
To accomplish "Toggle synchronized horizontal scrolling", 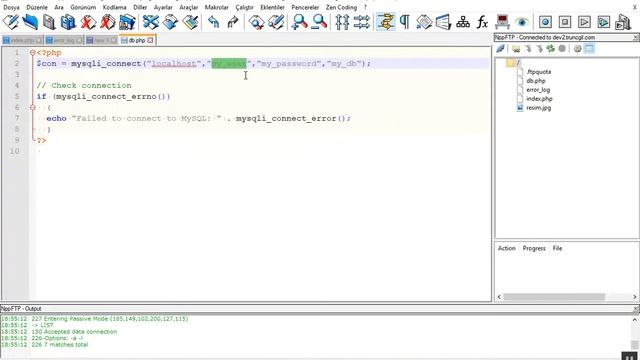I will [x=362, y=22].
